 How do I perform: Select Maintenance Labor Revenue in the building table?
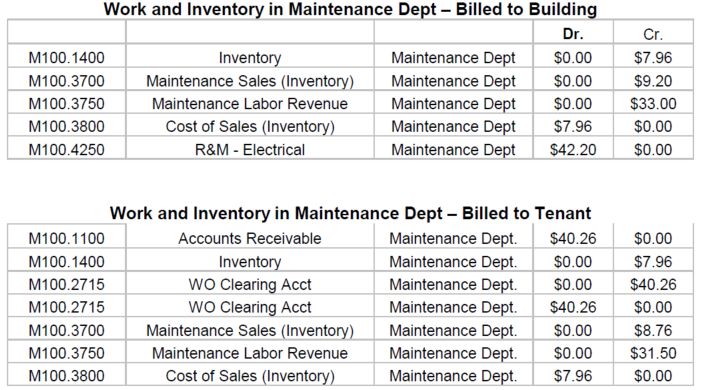click(x=250, y=104)
